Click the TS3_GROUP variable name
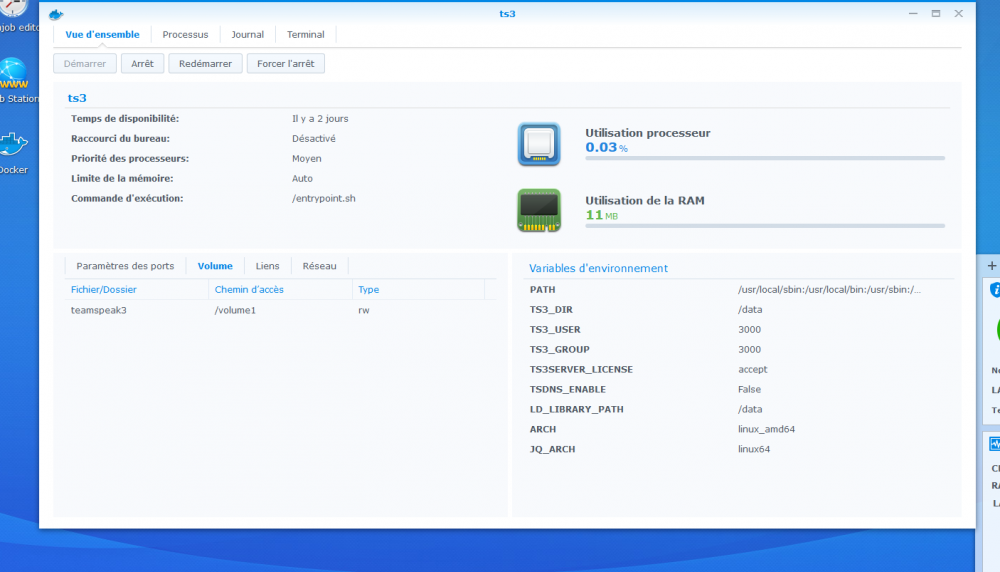 tap(559, 349)
